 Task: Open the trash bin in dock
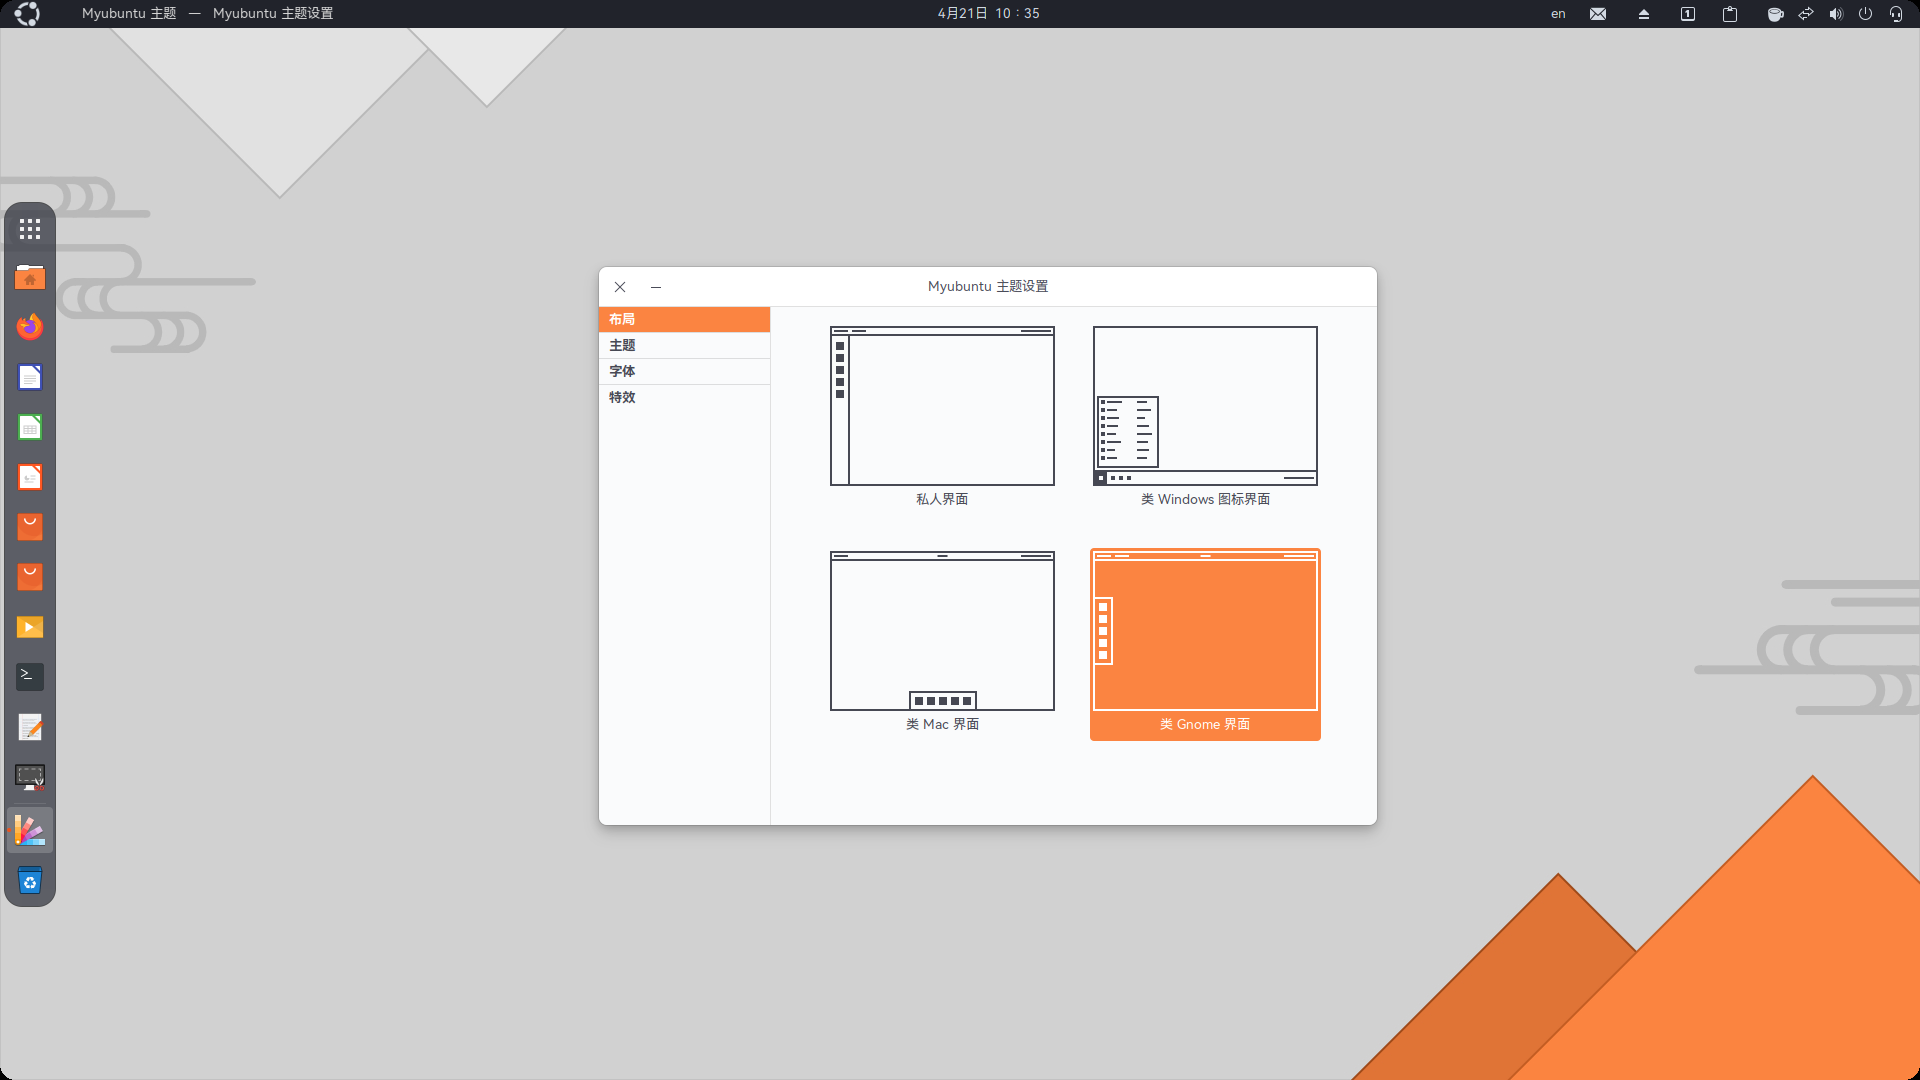pyautogui.click(x=30, y=881)
